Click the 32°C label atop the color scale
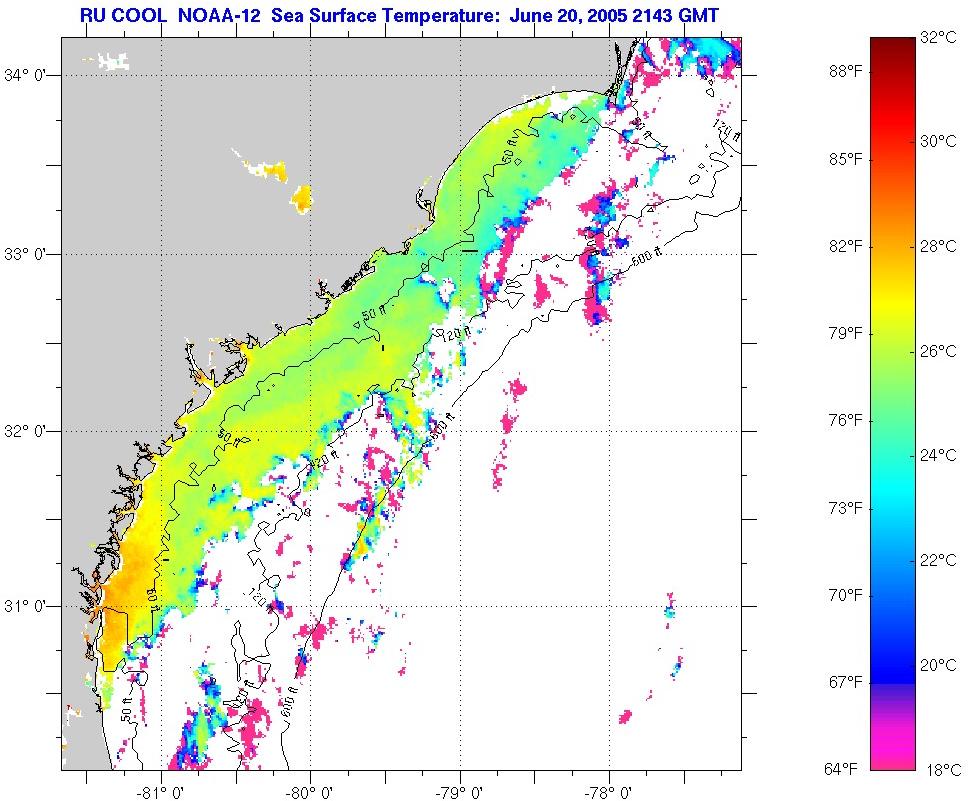Viewport: 968px width, 801px height. 937,38
